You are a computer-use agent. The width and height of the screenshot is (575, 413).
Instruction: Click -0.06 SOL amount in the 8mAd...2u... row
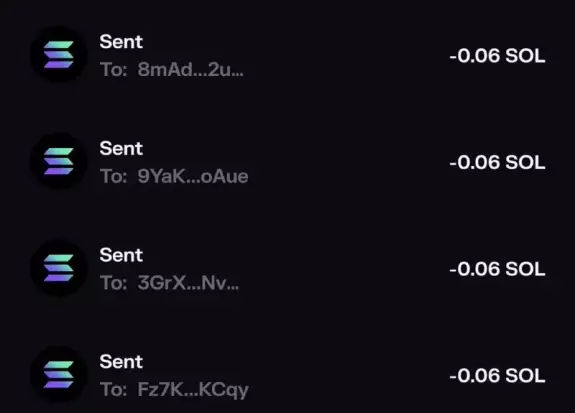tap(497, 56)
